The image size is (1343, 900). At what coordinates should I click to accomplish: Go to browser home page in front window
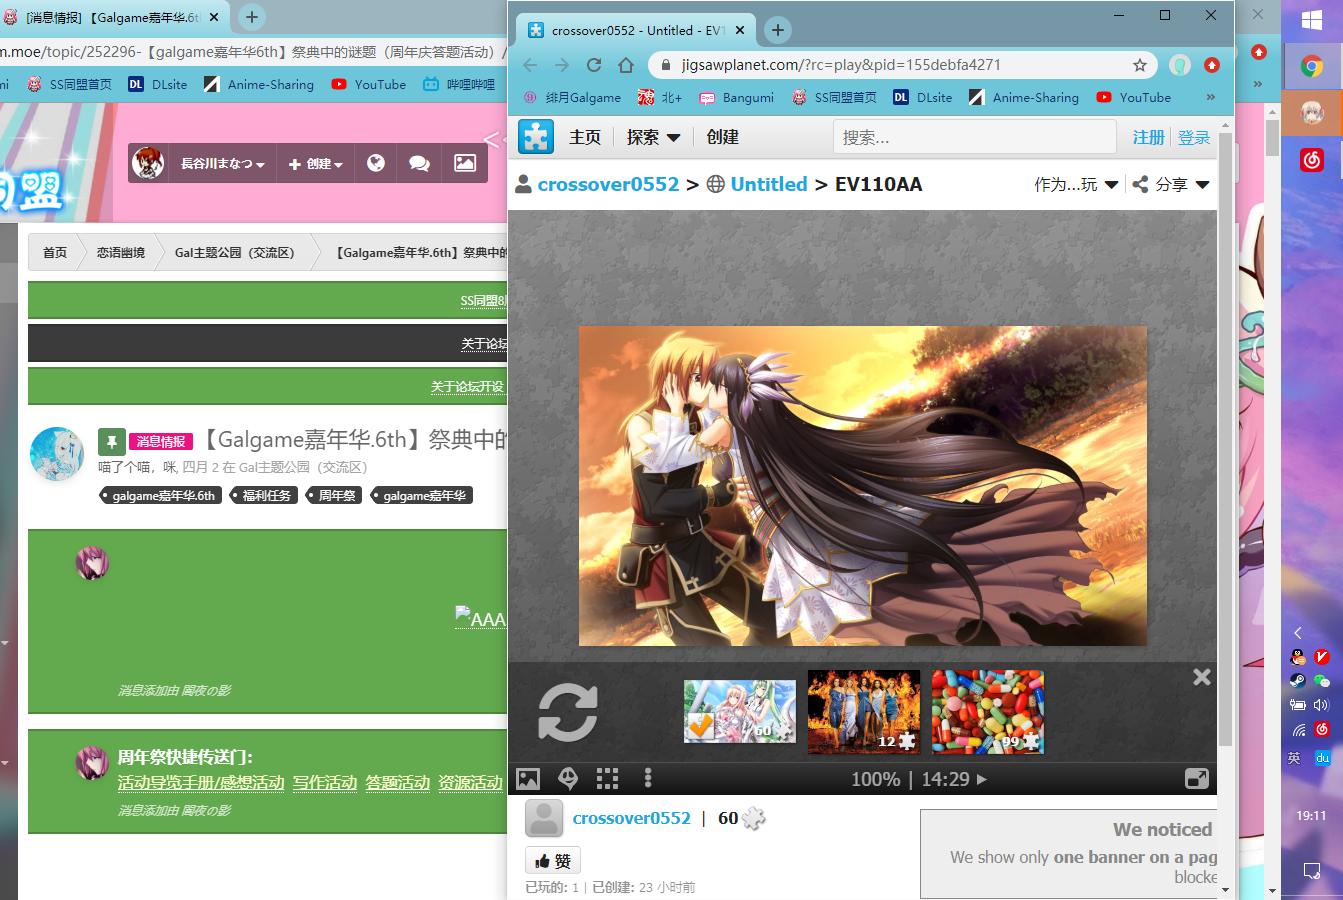[x=626, y=65]
